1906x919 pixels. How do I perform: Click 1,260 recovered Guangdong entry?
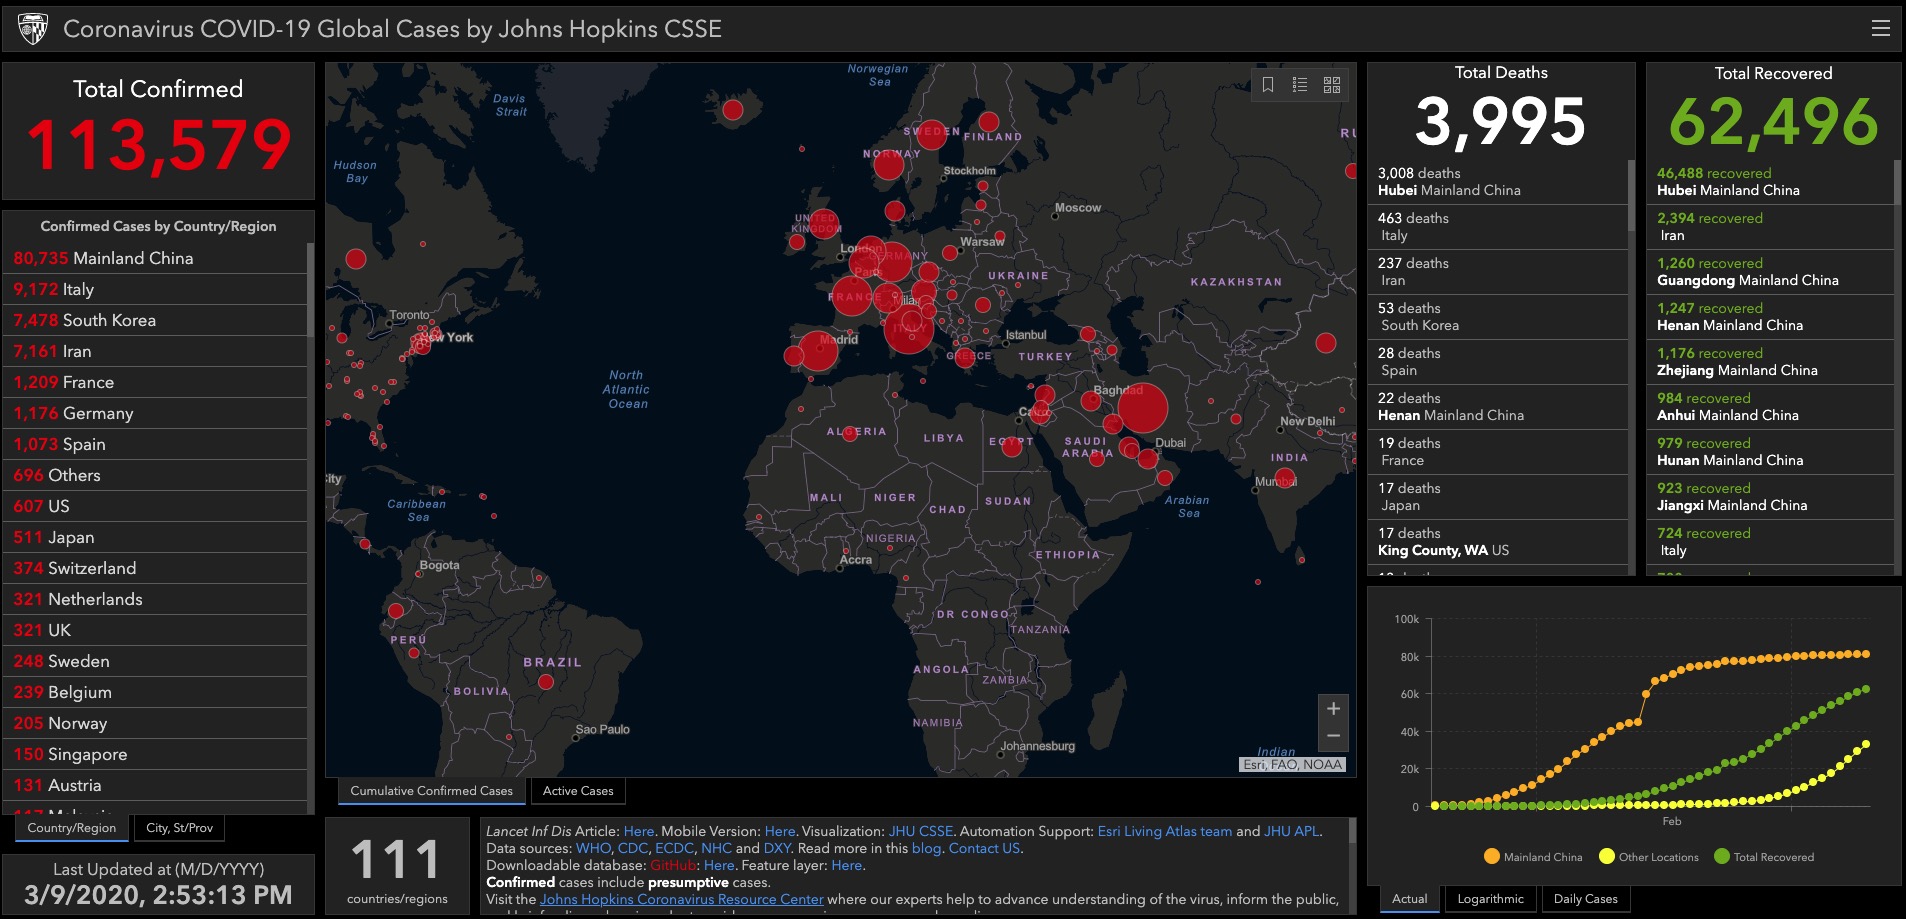click(x=1770, y=272)
